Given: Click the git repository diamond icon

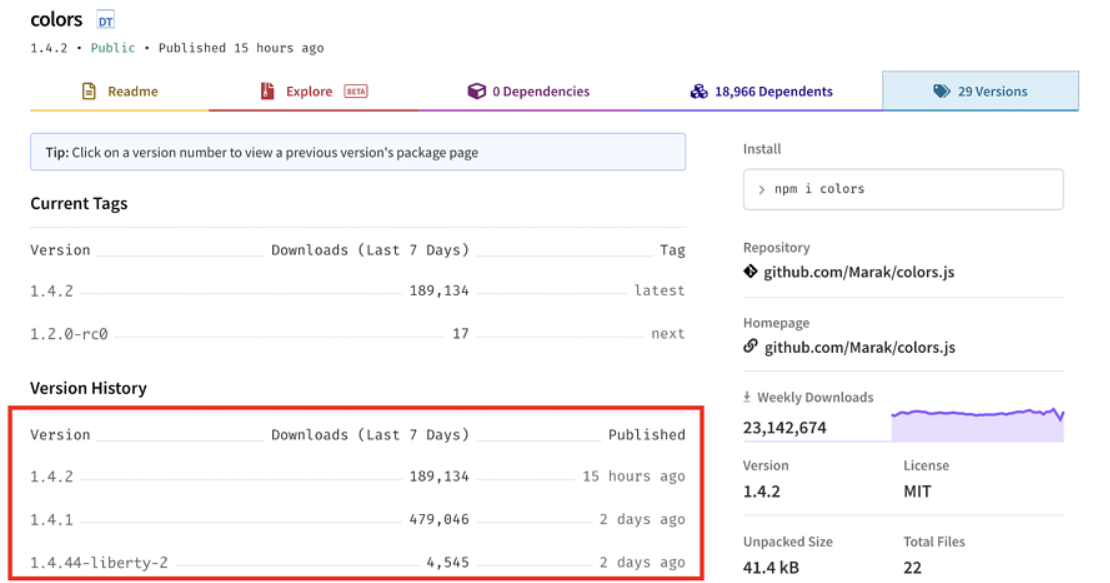Looking at the screenshot, I should (x=750, y=272).
